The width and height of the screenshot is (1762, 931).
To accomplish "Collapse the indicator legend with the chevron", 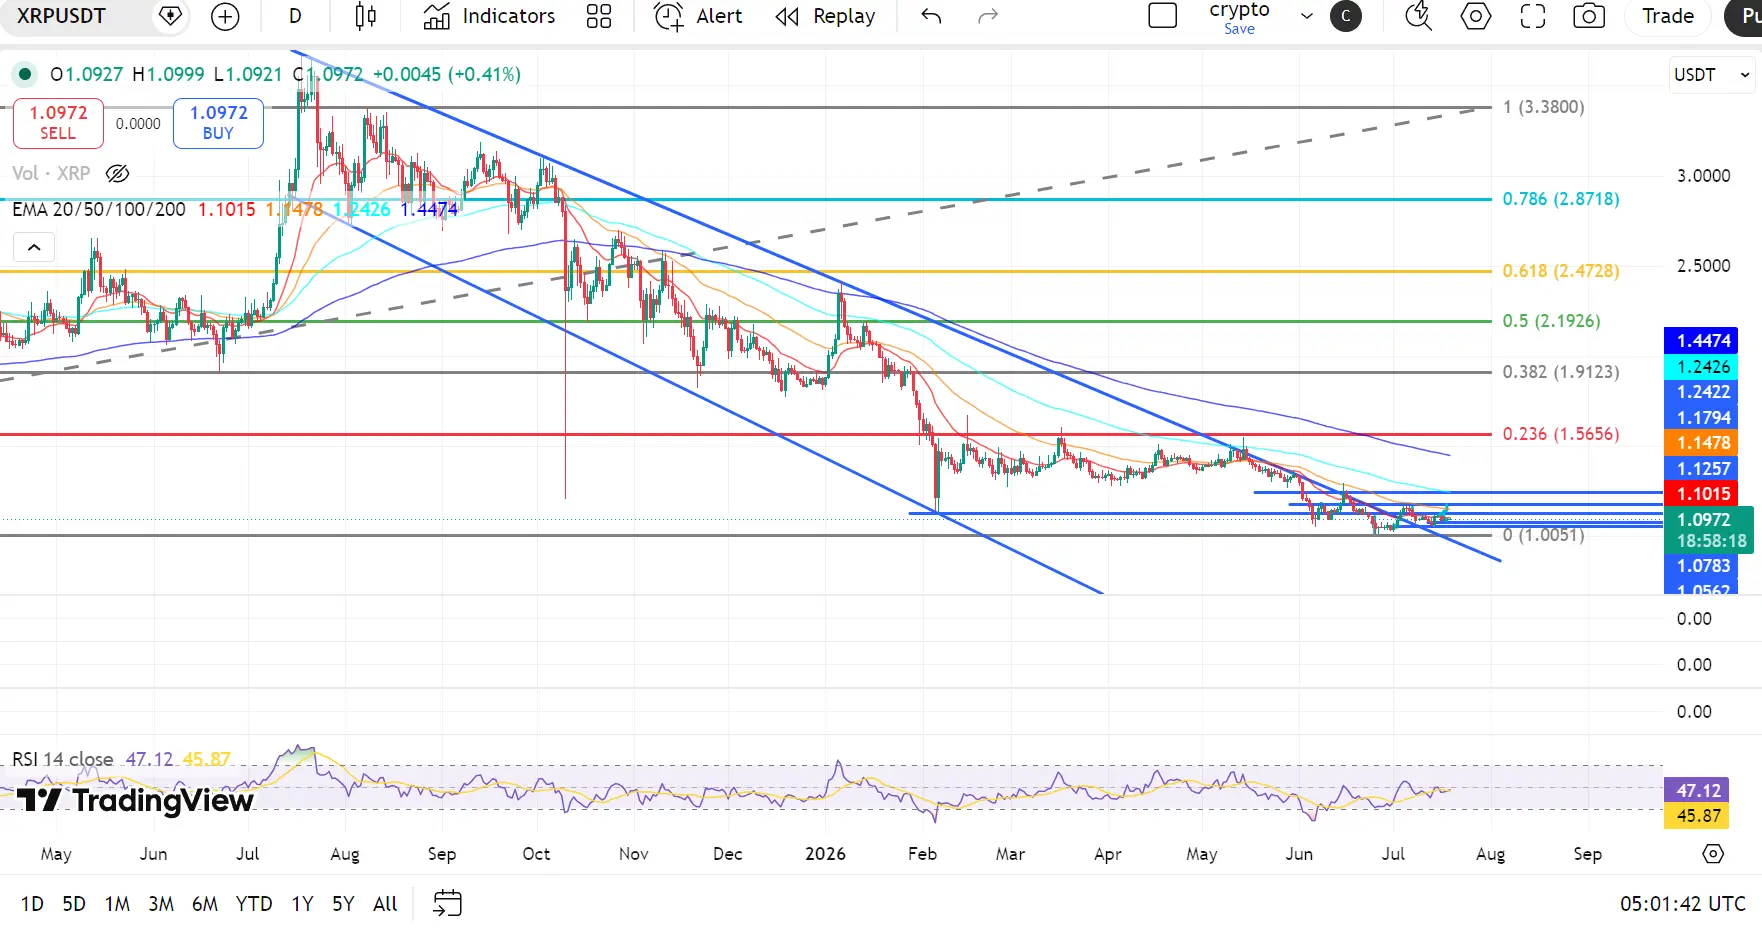I will point(34,247).
